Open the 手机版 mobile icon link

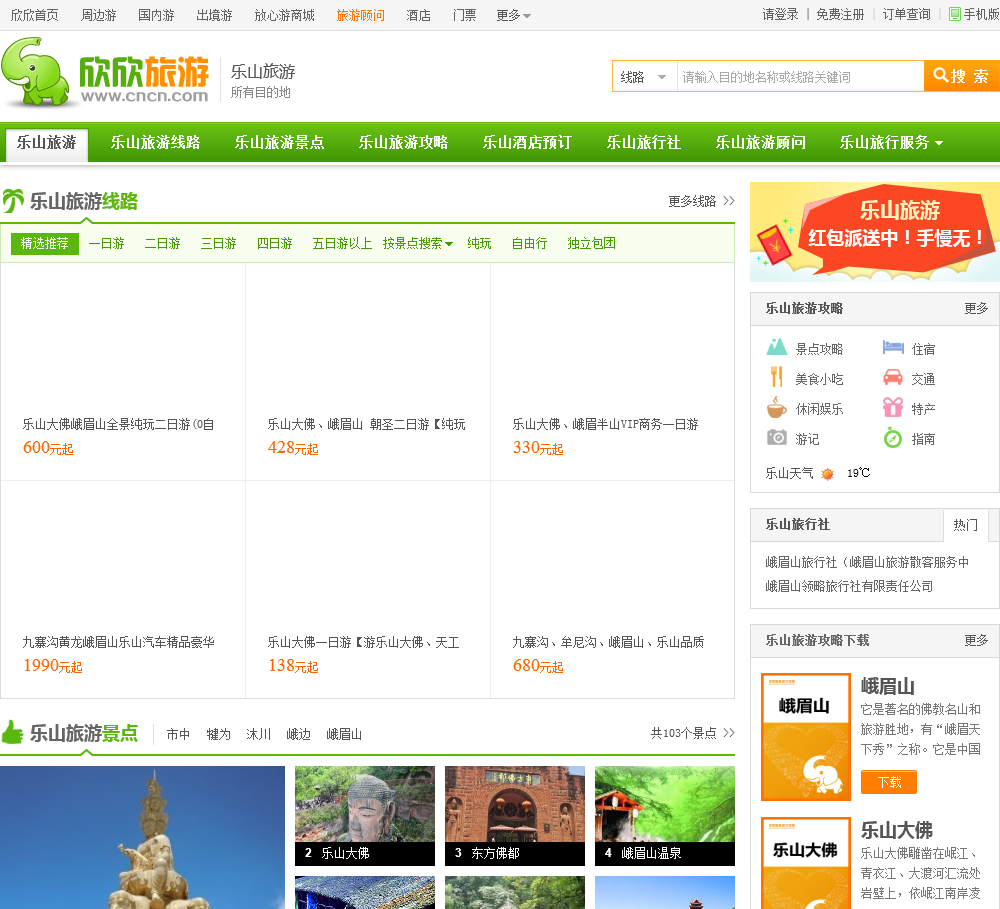[974, 14]
